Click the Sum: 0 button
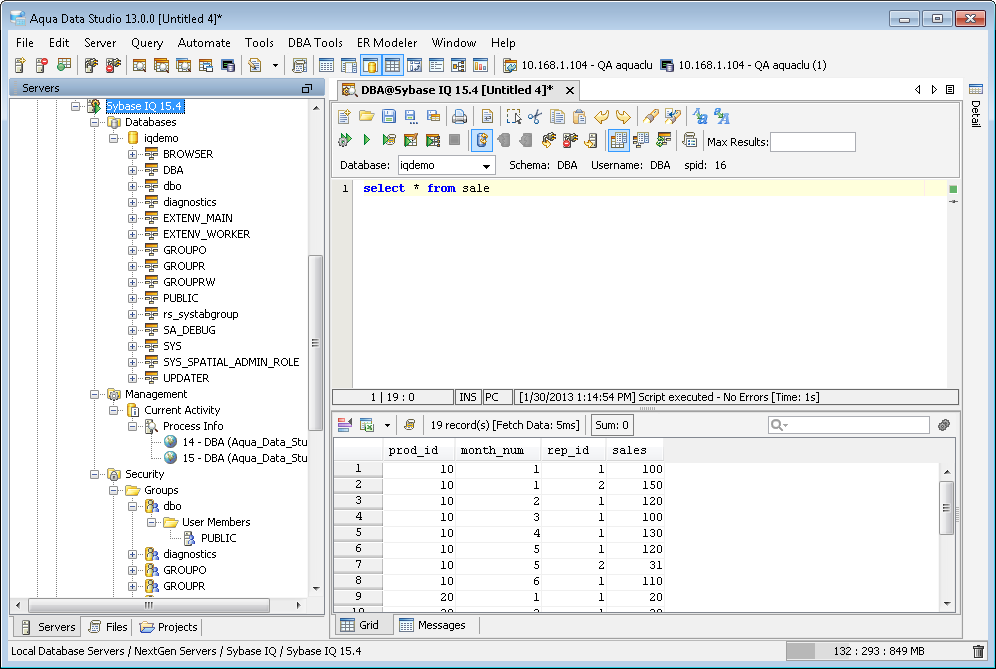The image size is (996, 669). tap(612, 425)
